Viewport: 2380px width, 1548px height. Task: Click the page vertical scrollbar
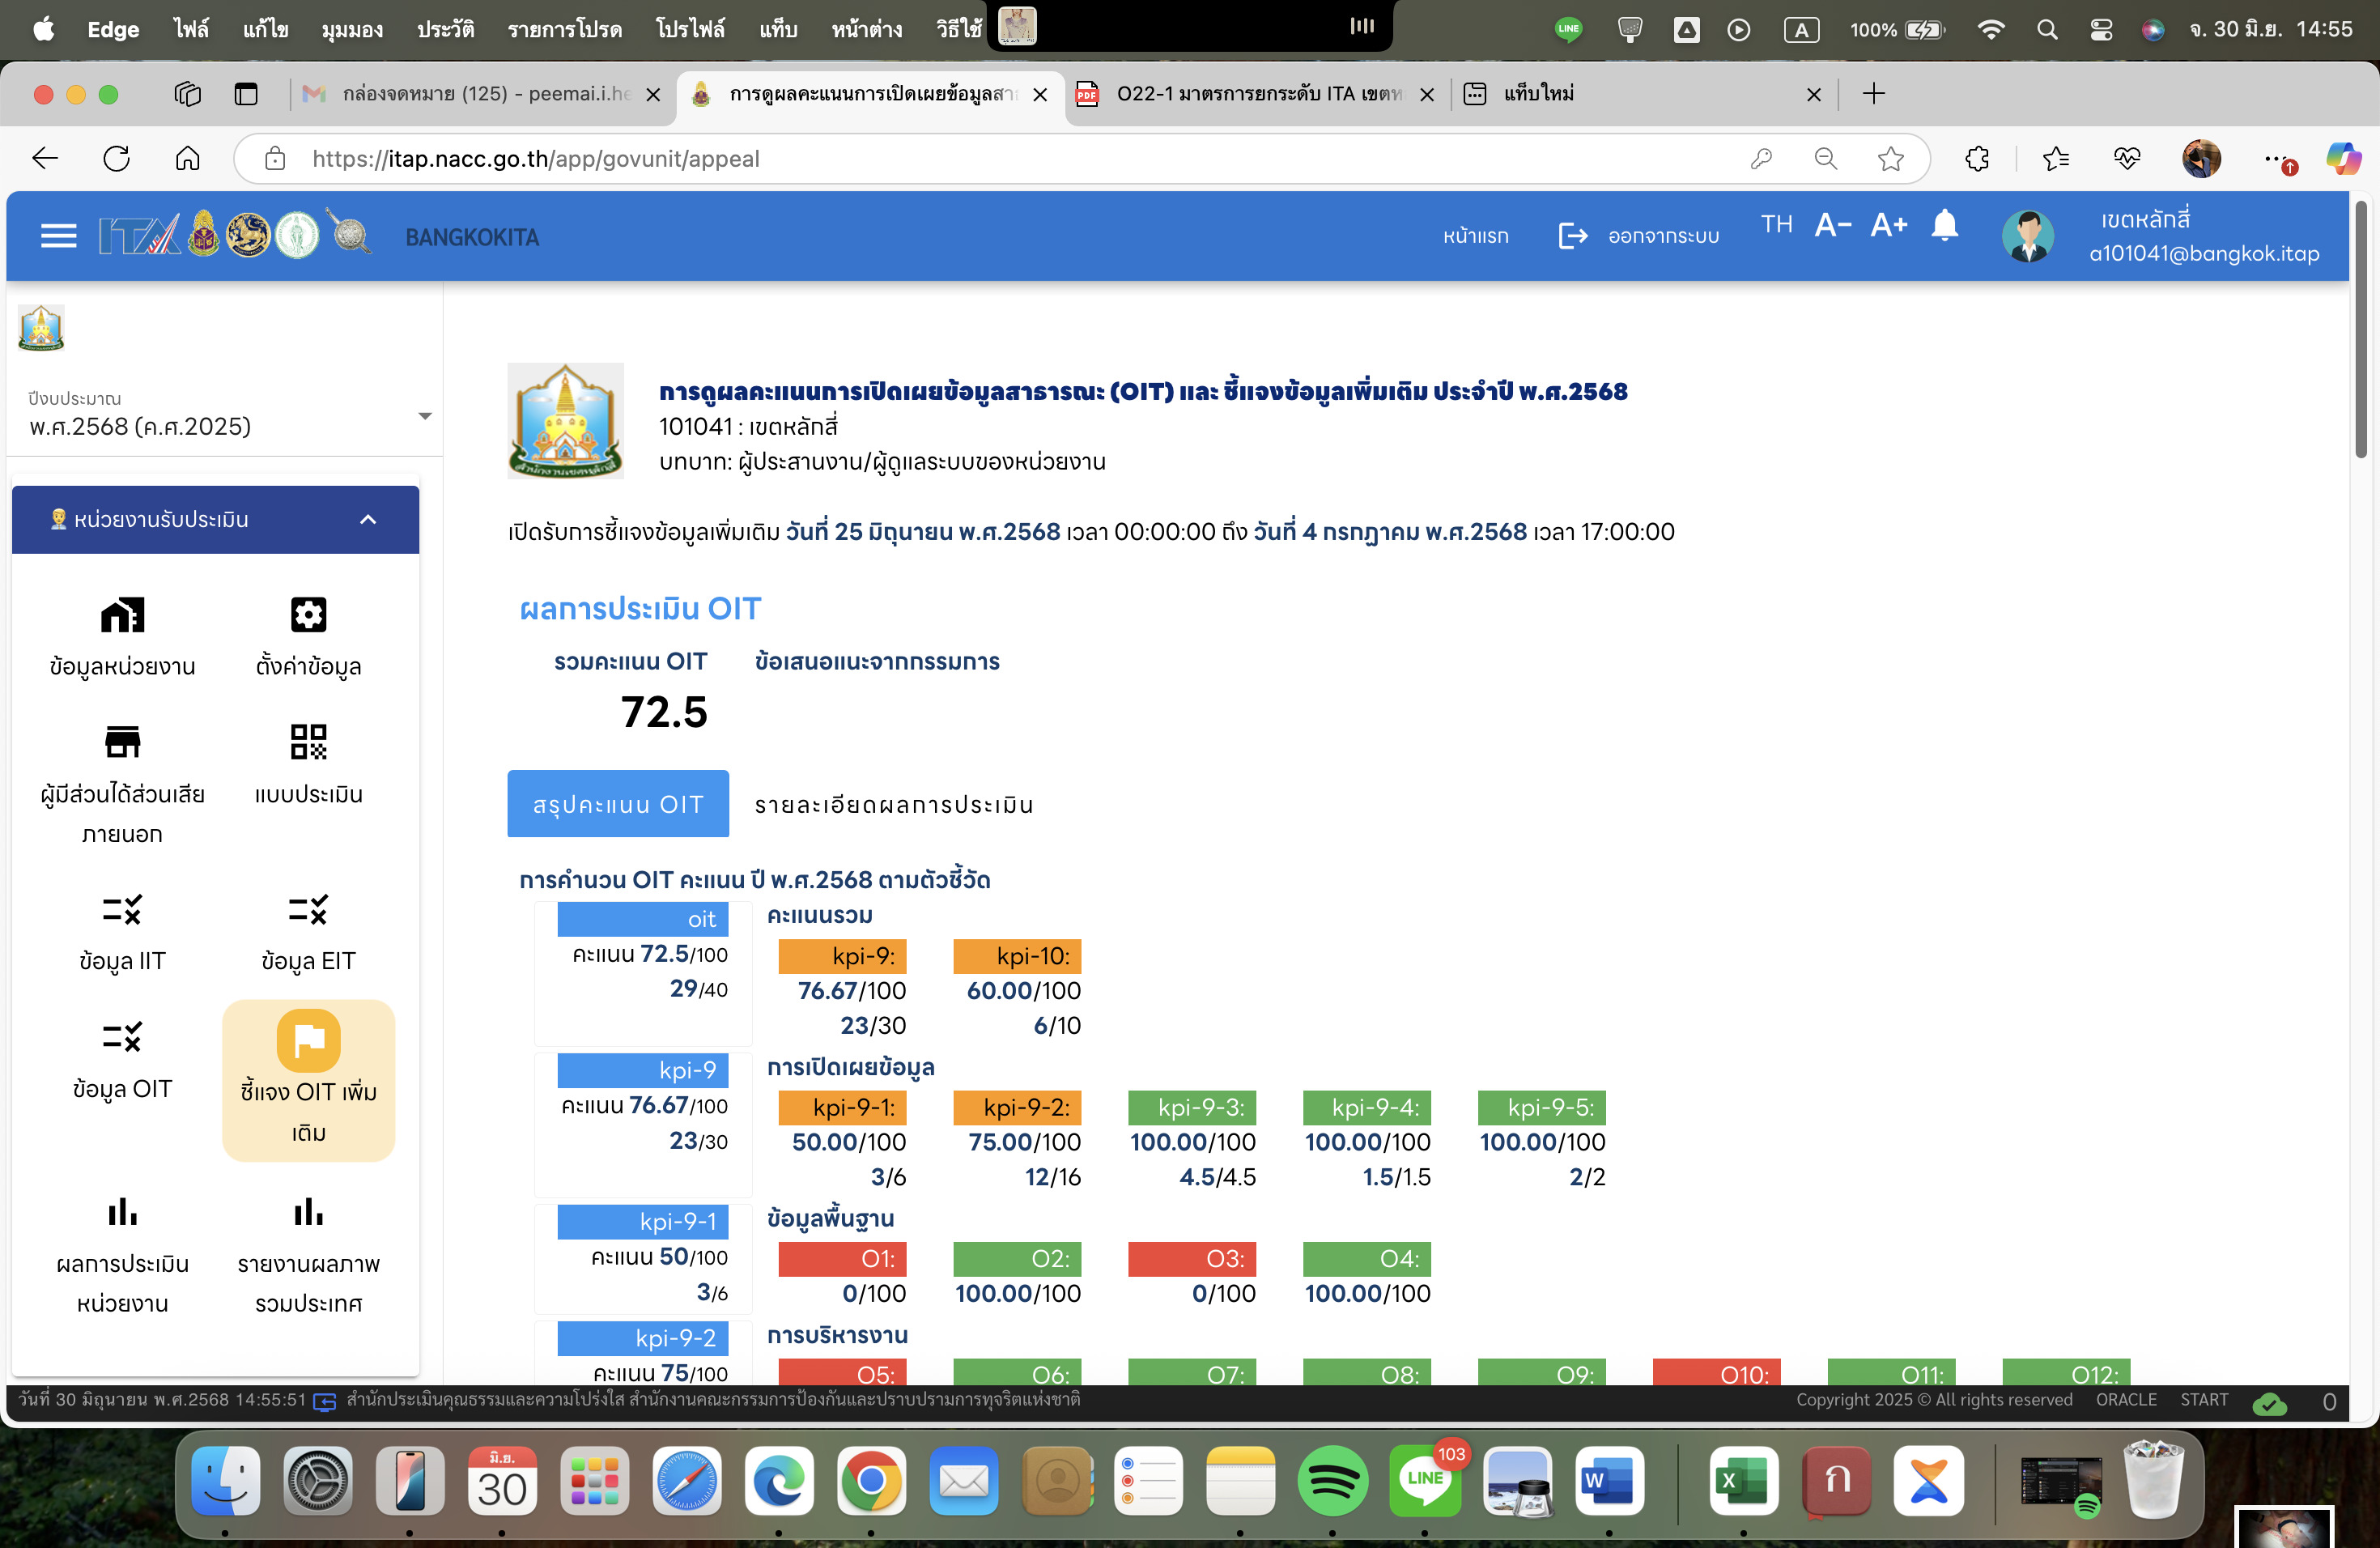pyautogui.click(x=2360, y=330)
